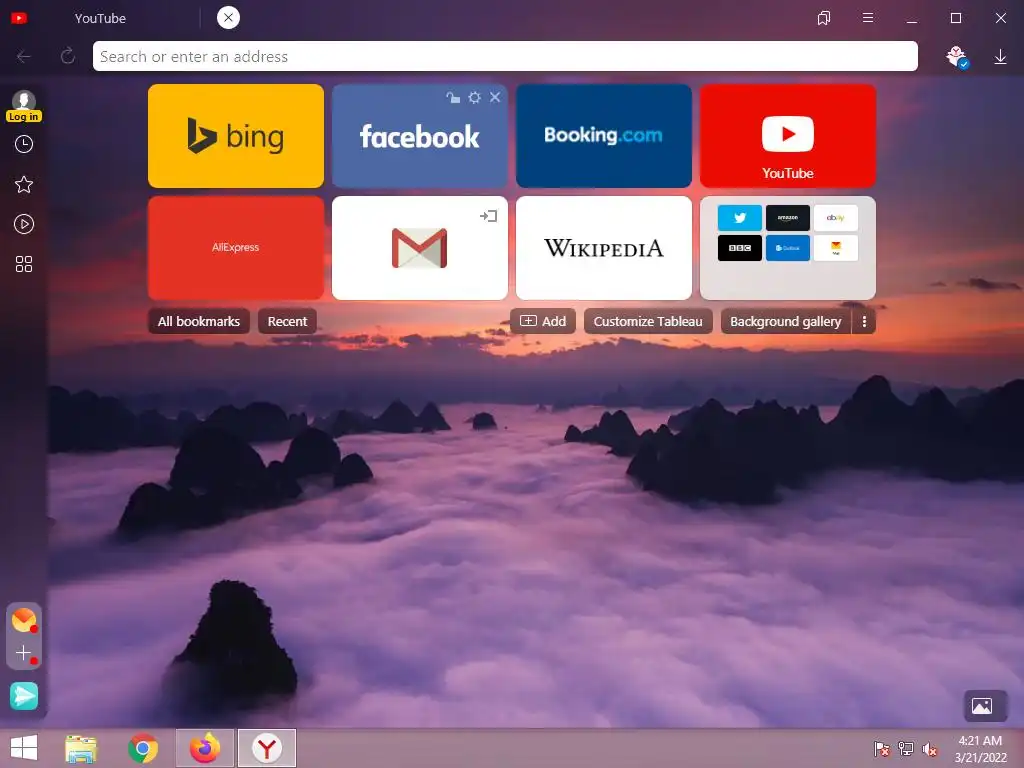Open the Protect security shield icon
Viewport: 1024px width, 768px height.
(x=957, y=57)
